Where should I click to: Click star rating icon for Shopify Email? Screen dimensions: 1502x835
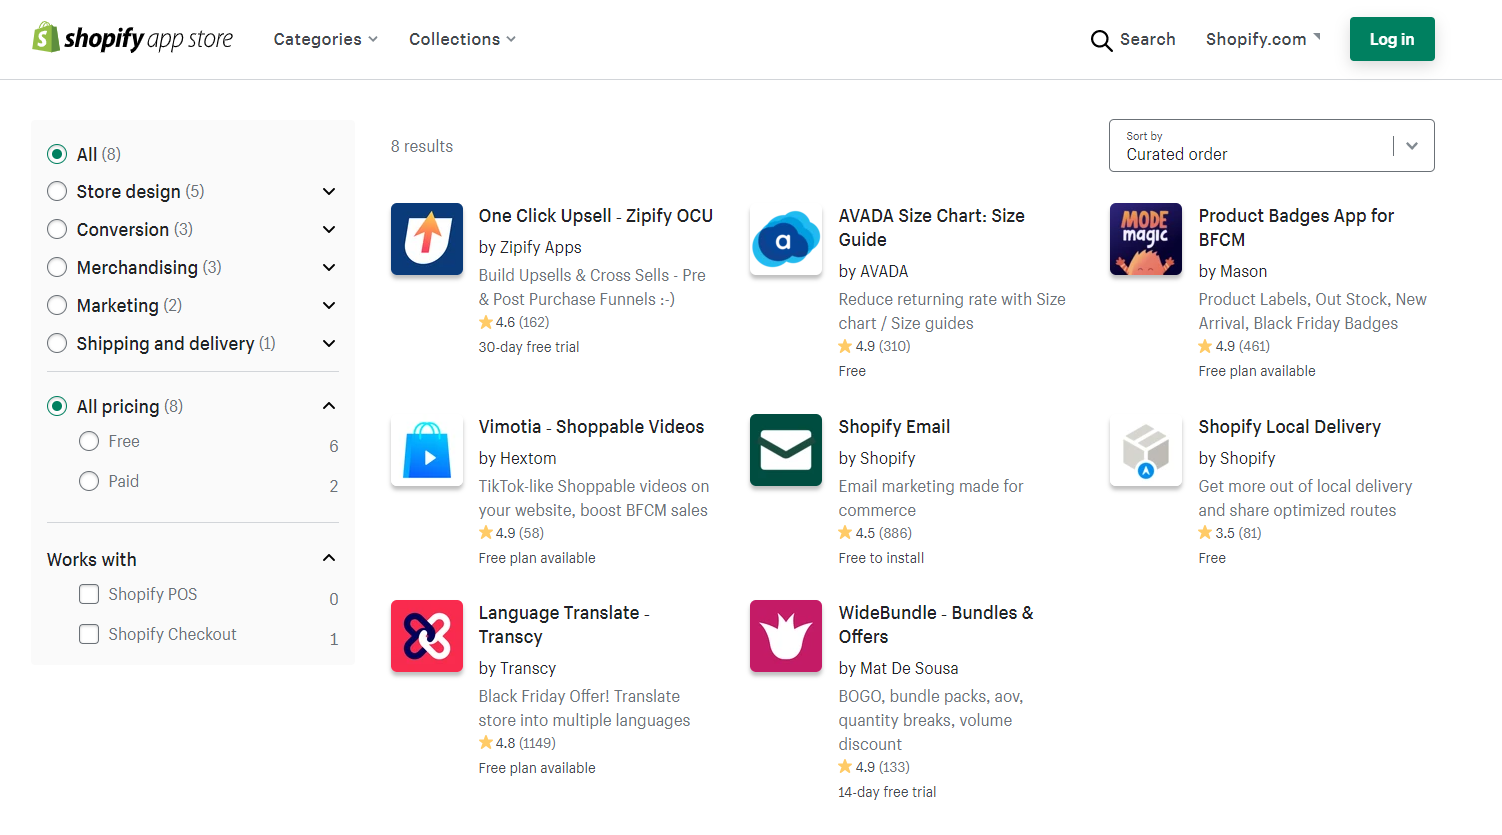[x=845, y=533]
